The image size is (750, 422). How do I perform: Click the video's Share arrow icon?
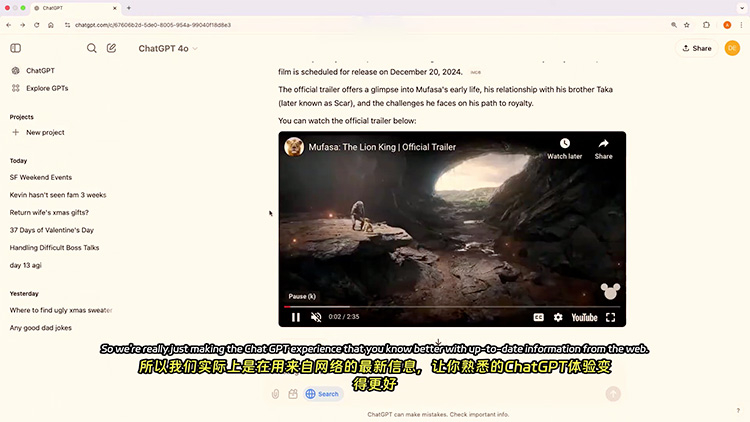(x=604, y=149)
